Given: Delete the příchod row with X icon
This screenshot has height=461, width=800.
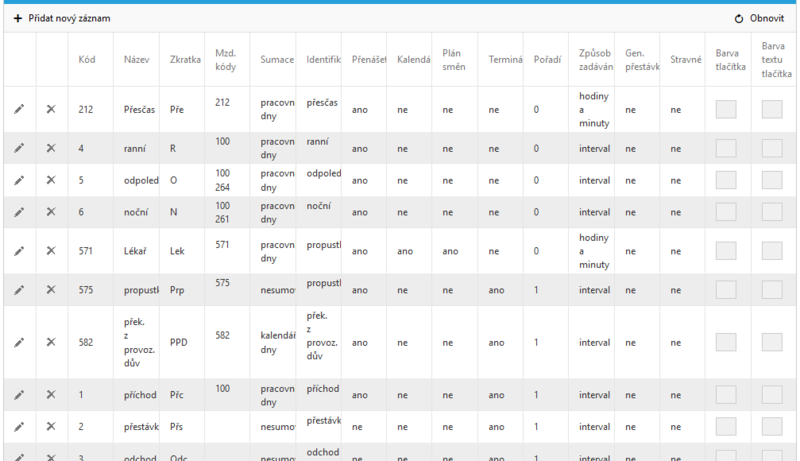Looking at the screenshot, I should pyautogui.click(x=51, y=395).
